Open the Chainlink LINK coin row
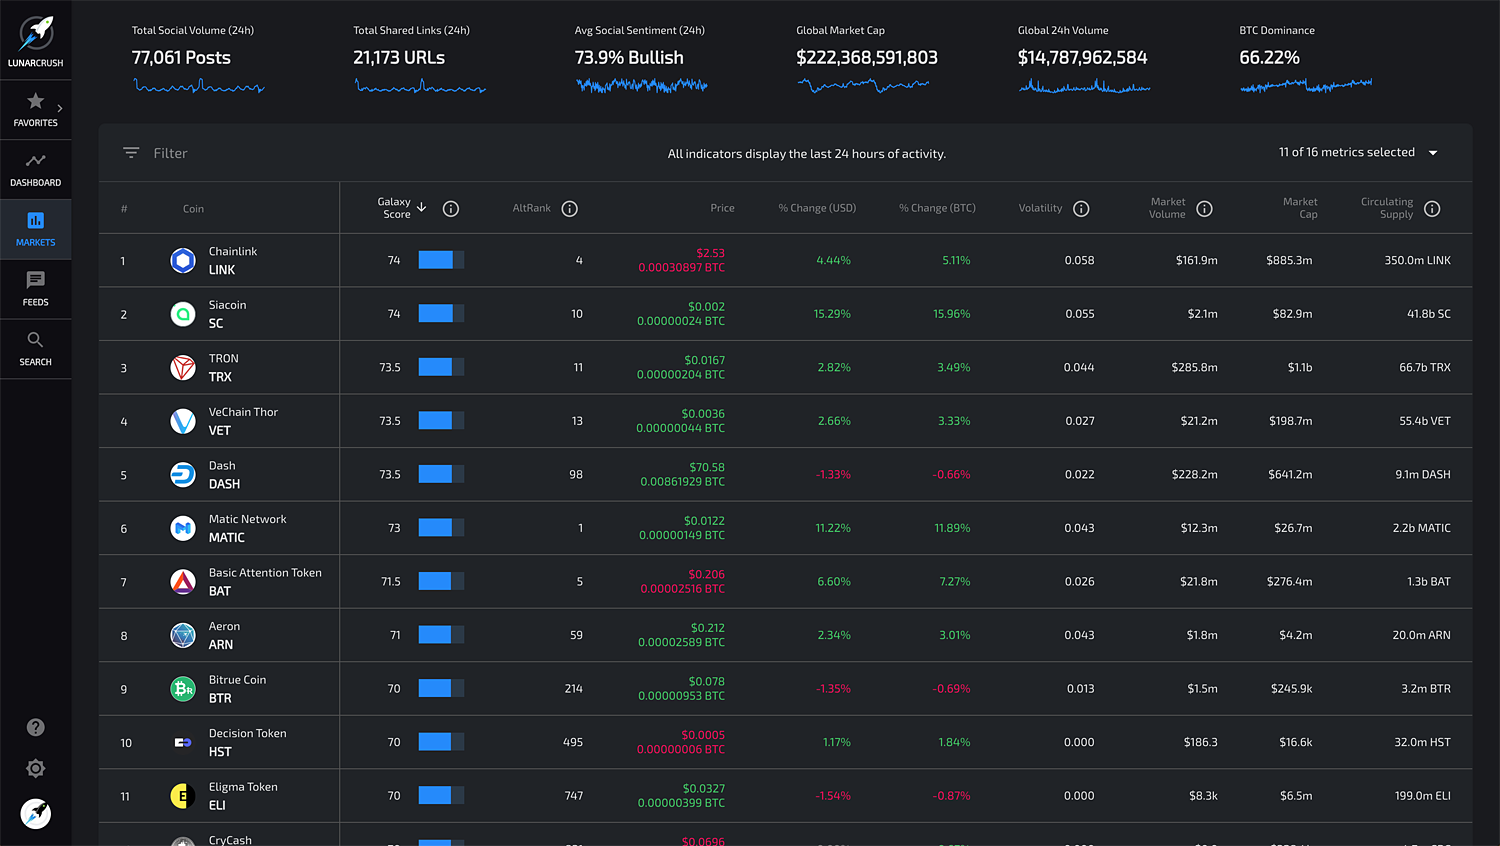This screenshot has height=846, width=1500. coord(232,261)
